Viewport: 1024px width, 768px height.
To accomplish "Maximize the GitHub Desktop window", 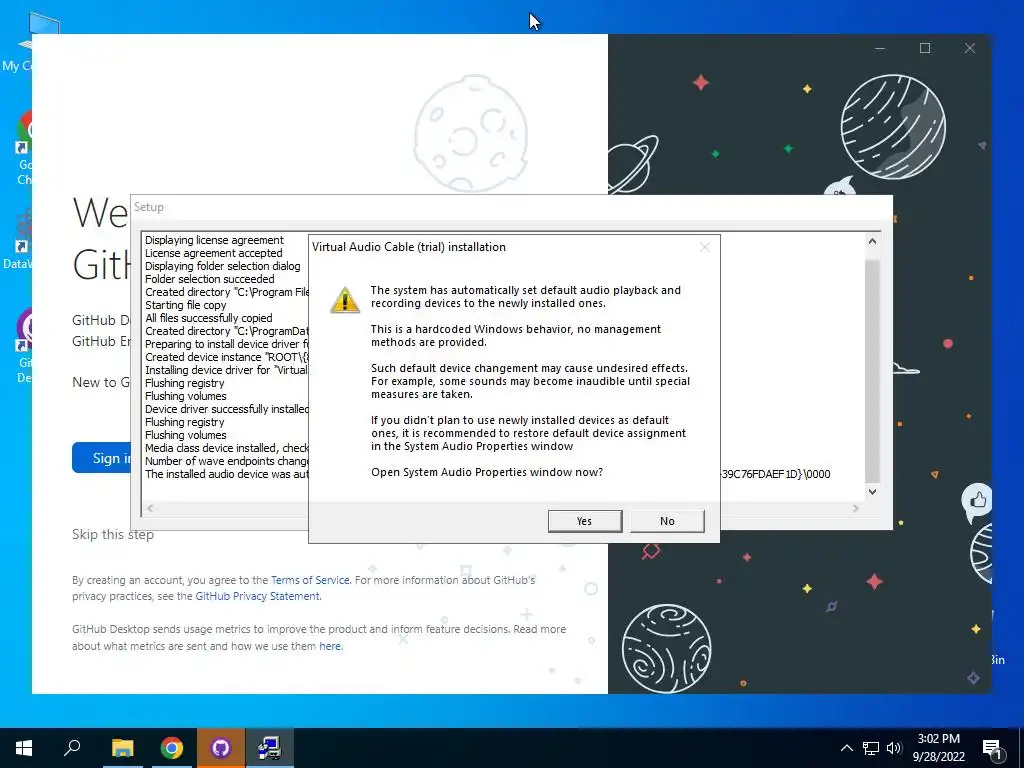I will (x=925, y=48).
